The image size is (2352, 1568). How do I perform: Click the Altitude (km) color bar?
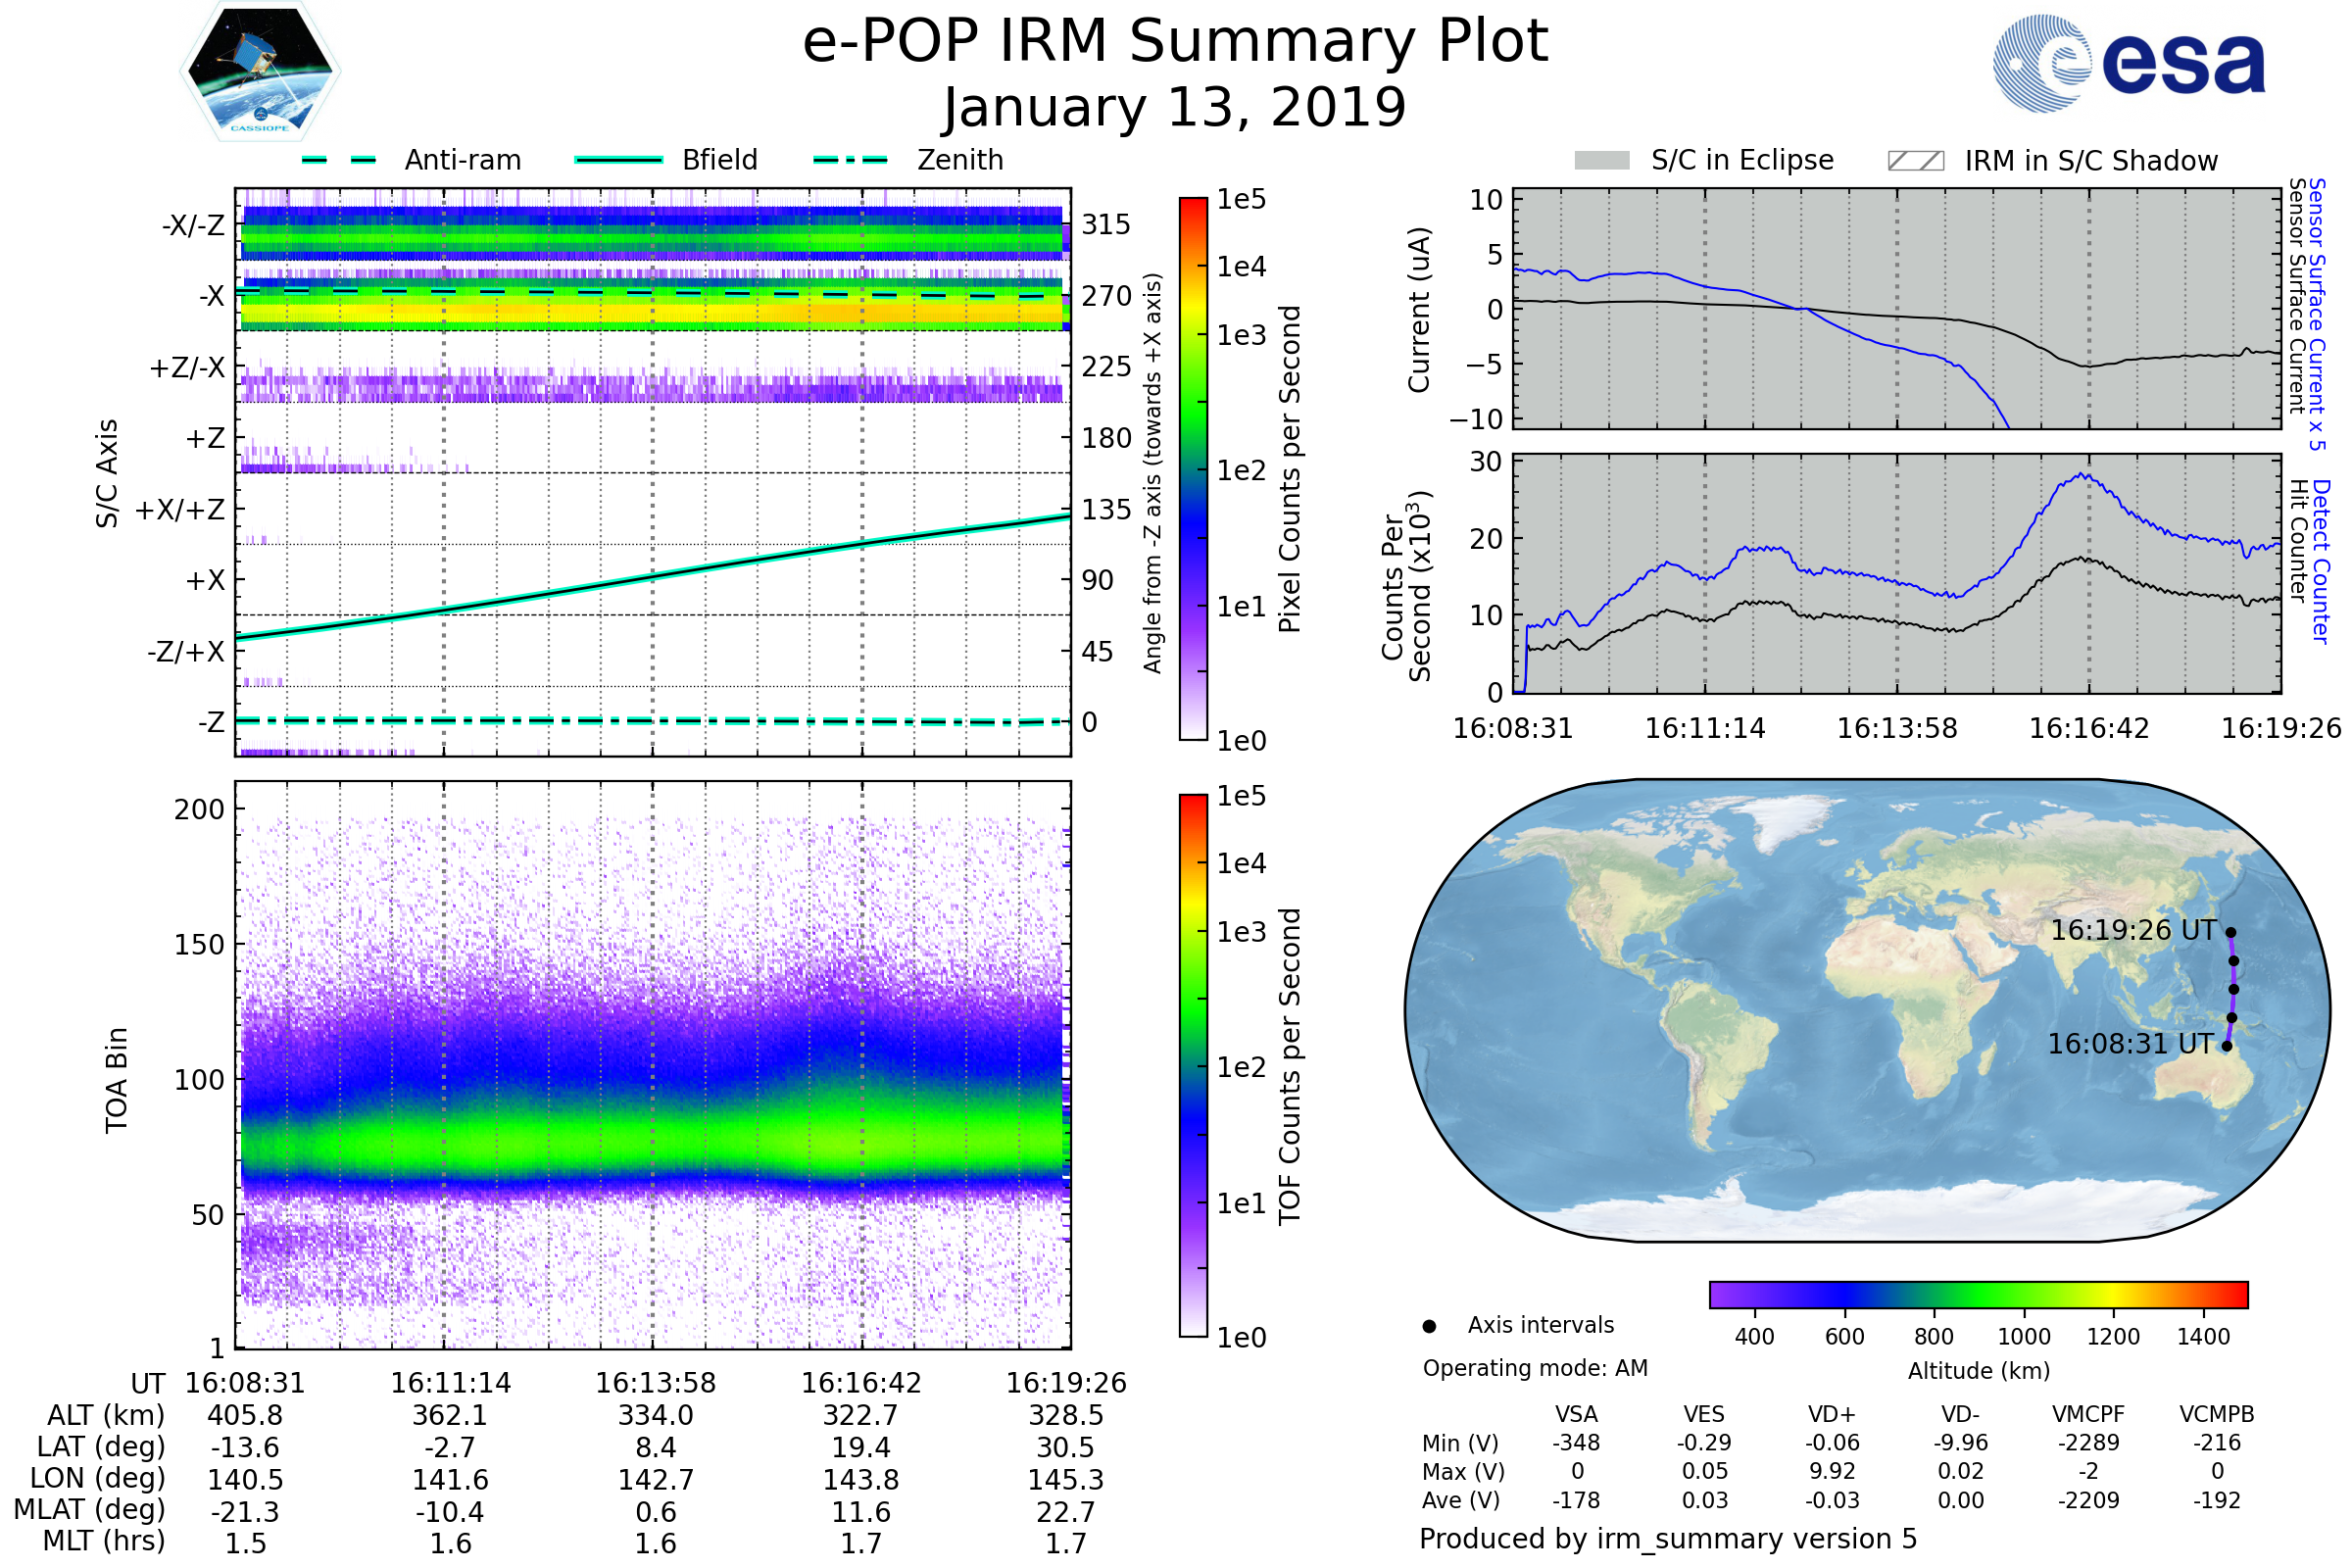click(1978, 1294)
